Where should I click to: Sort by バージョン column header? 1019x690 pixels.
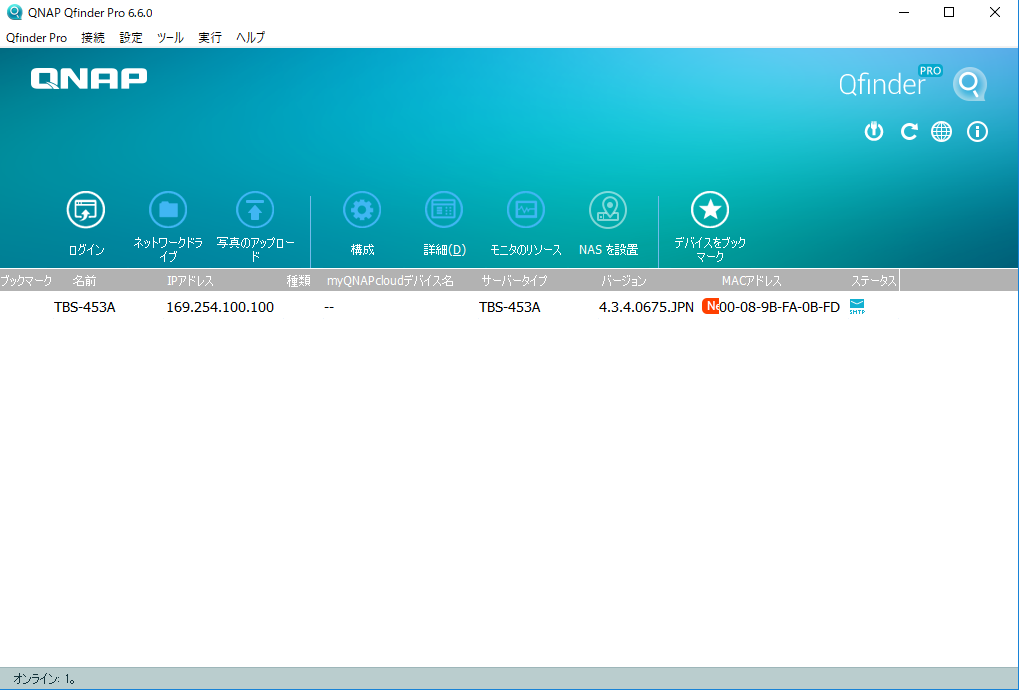(623, 281)
